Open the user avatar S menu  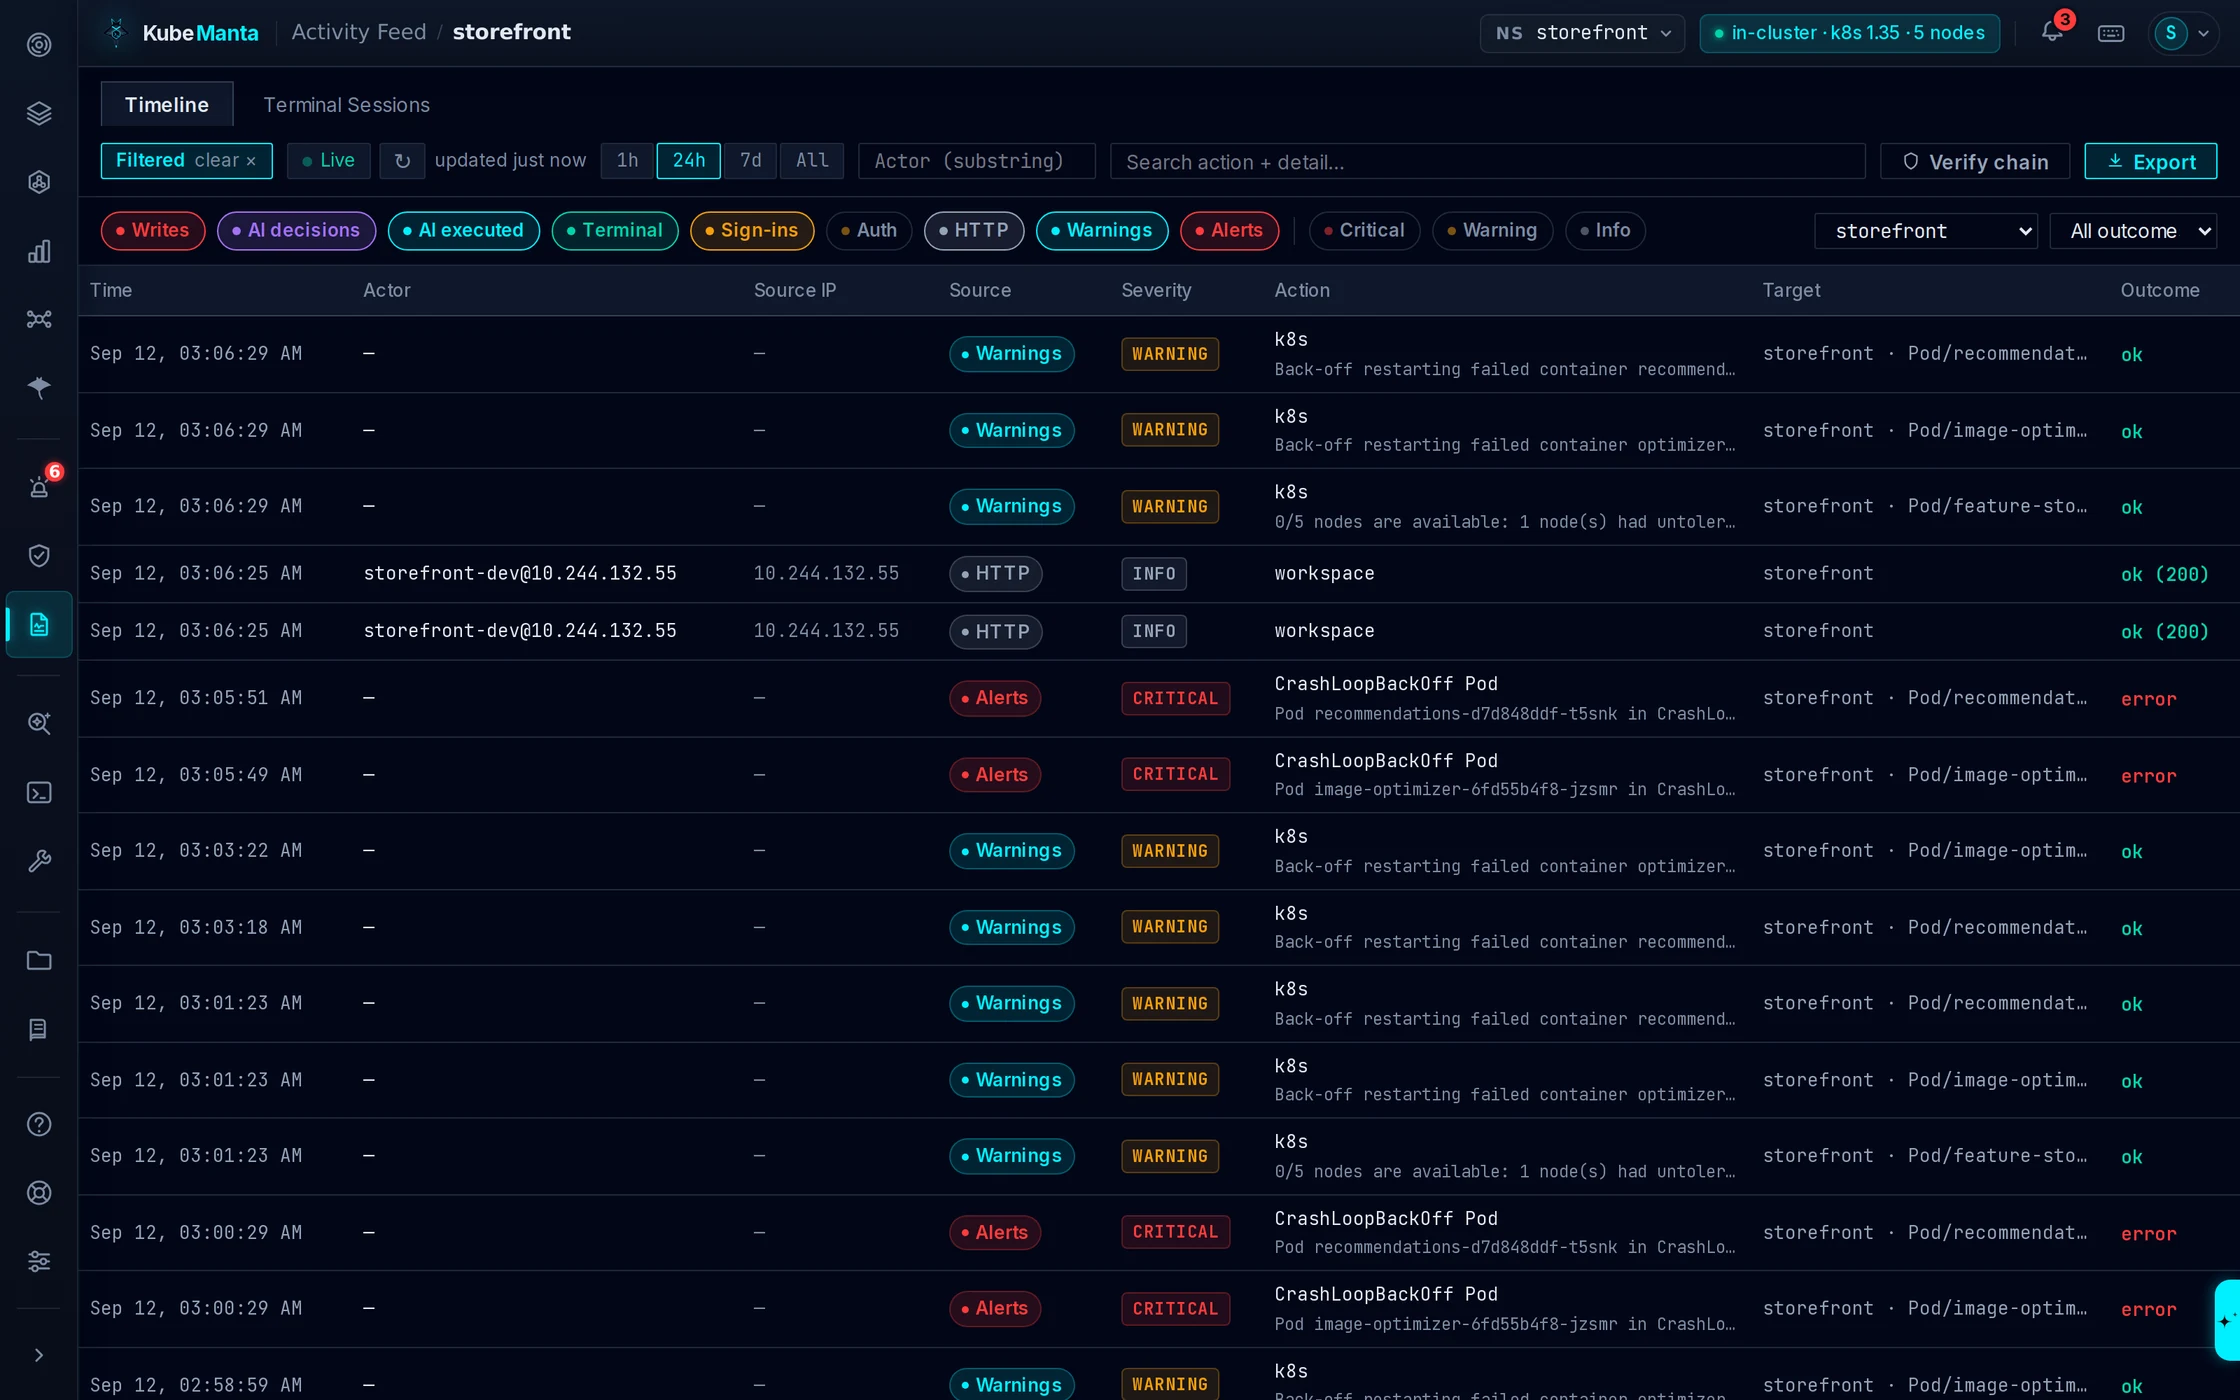(x=2184, y=33)
